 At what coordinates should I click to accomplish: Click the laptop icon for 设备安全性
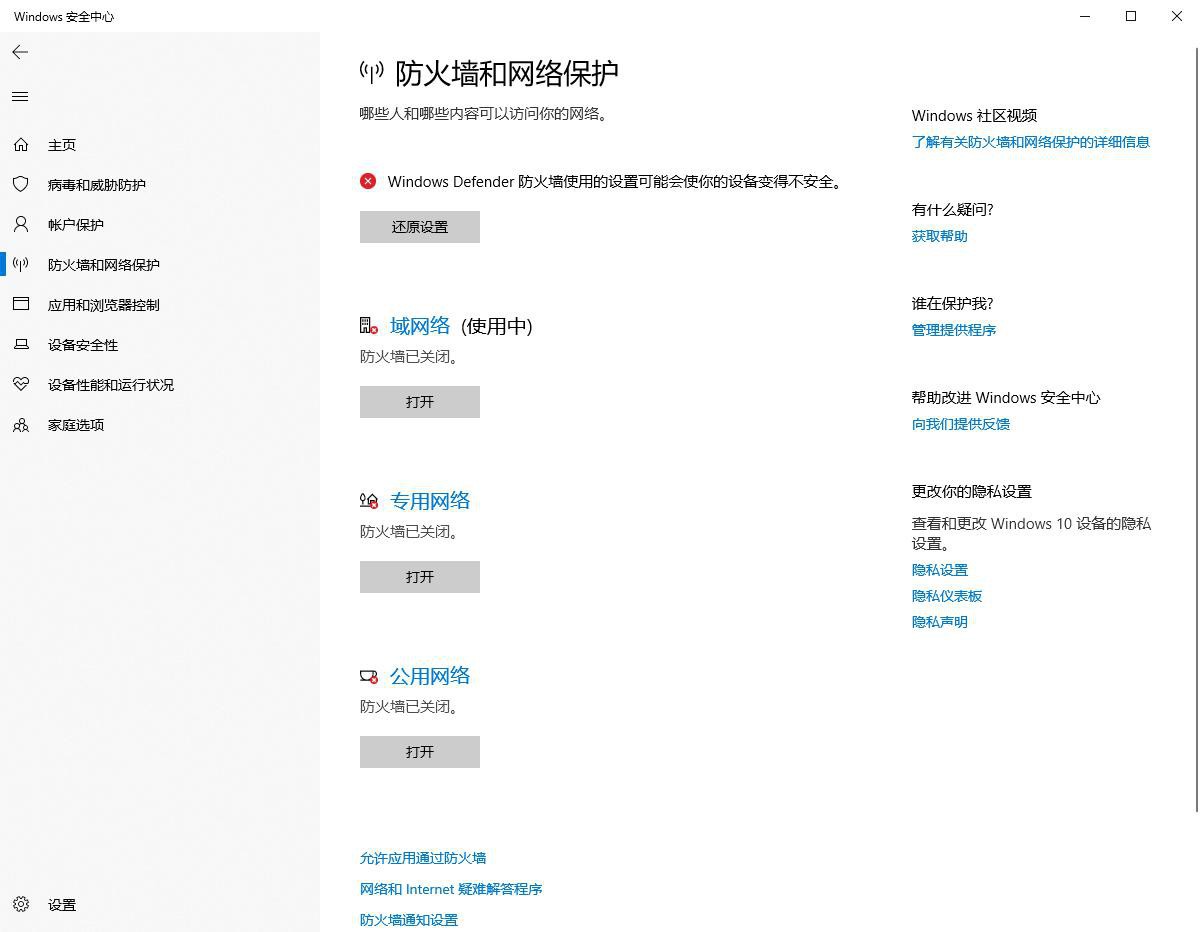tap(21, 345)
